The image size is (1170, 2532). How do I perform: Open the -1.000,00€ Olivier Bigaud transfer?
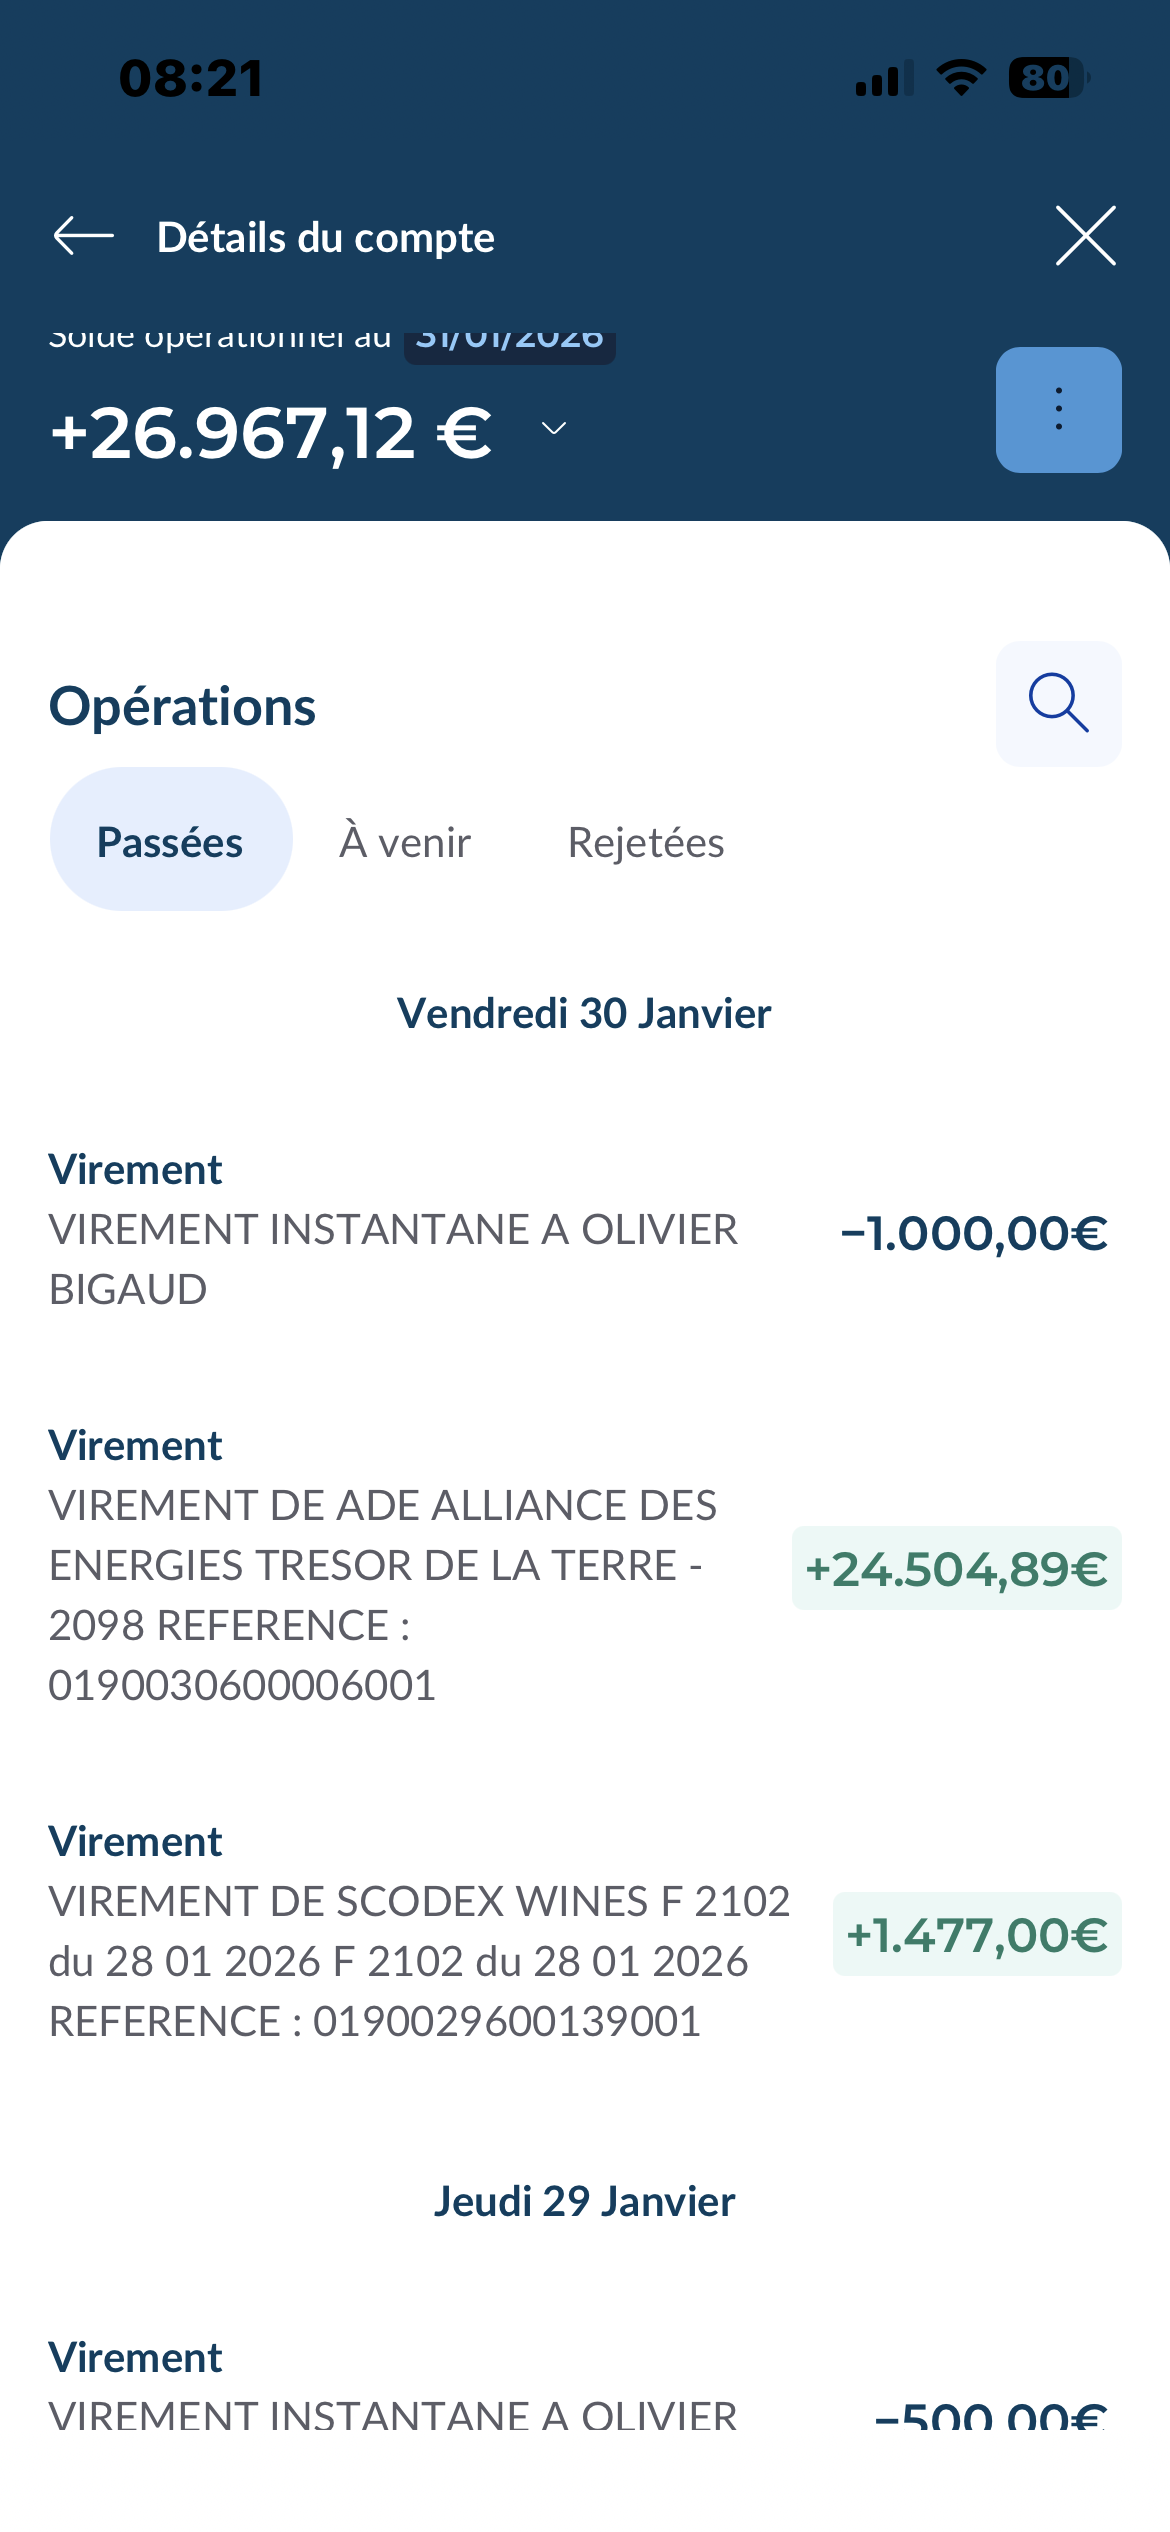click(400, 1231)
